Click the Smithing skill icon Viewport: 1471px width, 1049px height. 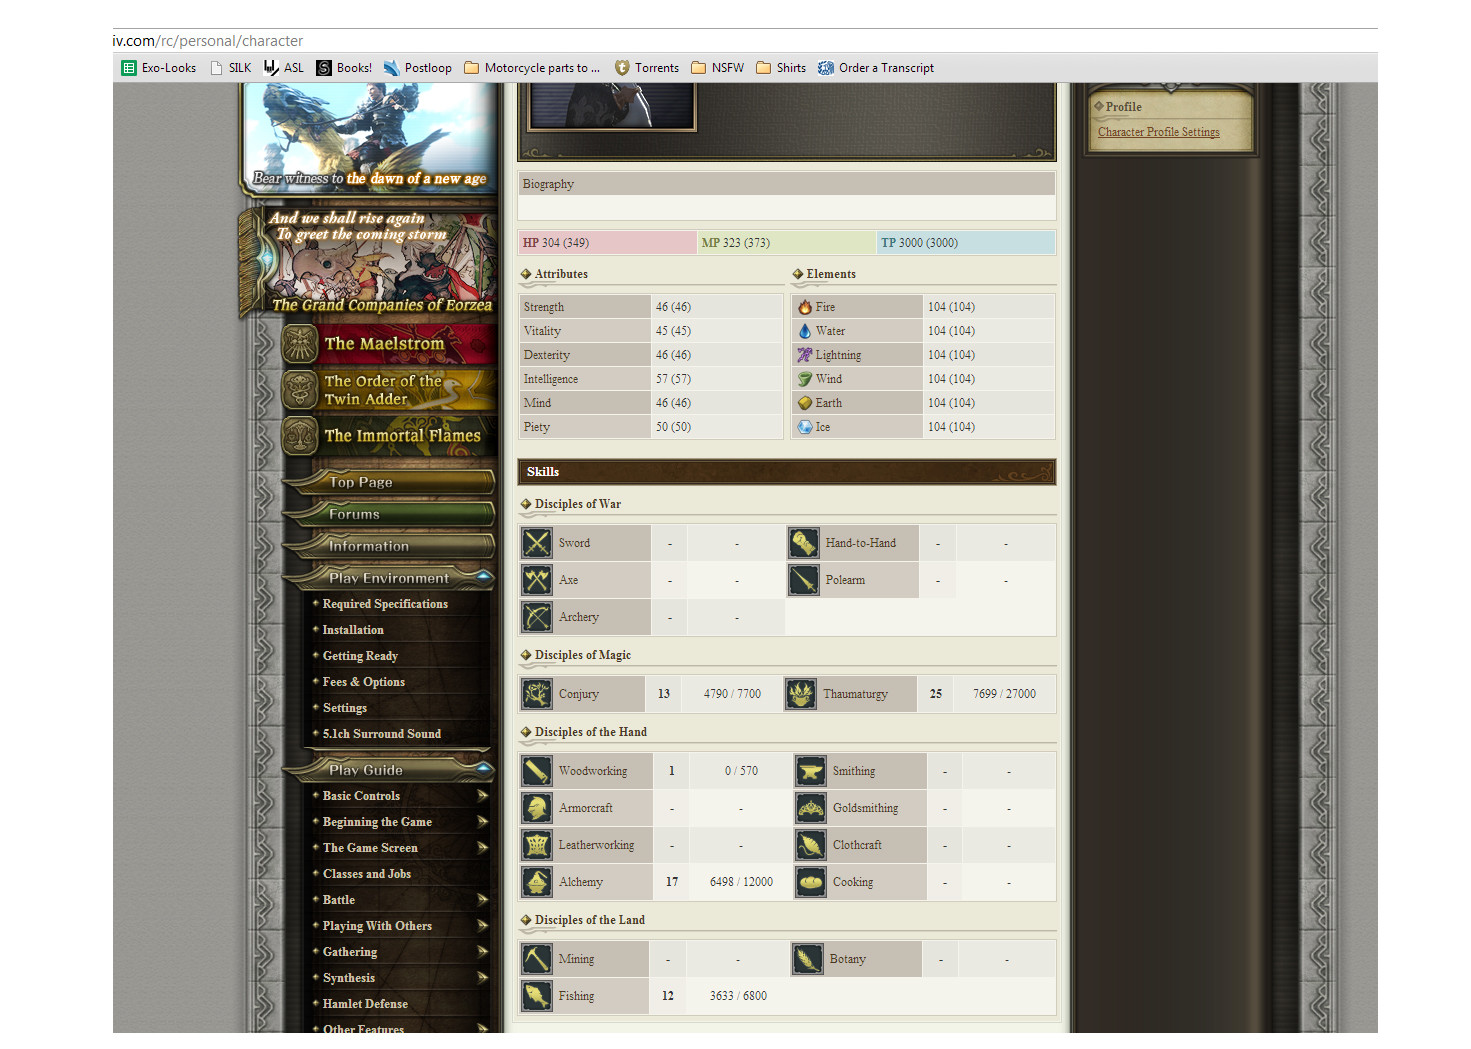tap(811, 771)
